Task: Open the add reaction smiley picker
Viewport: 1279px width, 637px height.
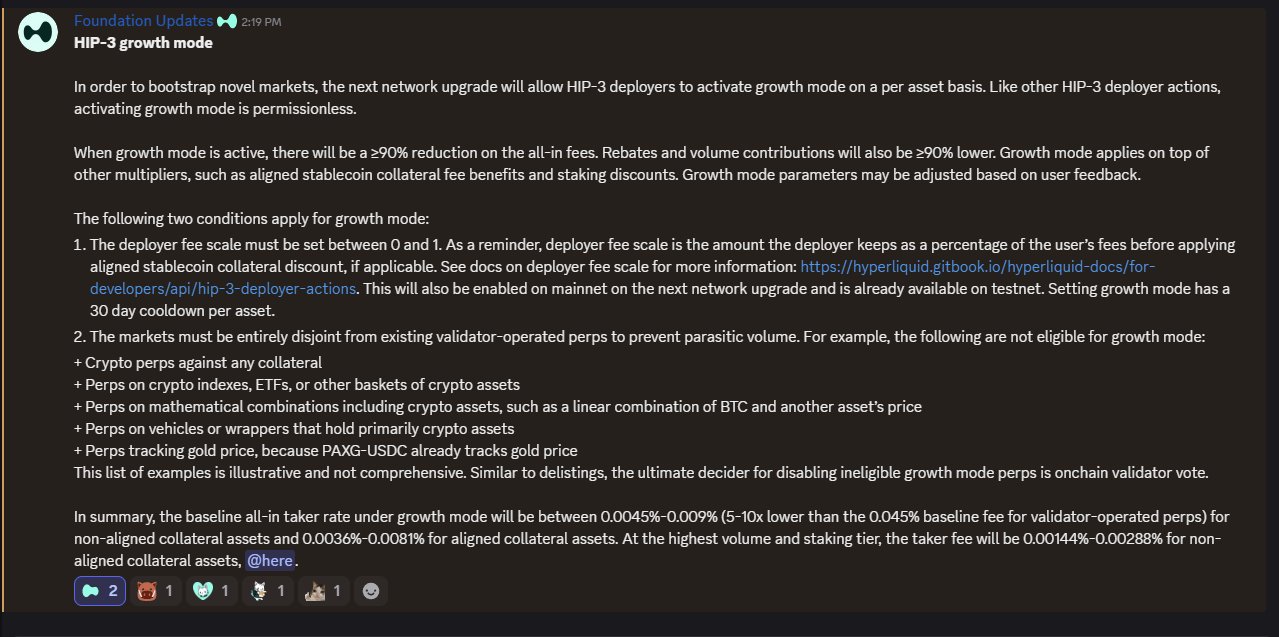Action: (x=371, y=590)
